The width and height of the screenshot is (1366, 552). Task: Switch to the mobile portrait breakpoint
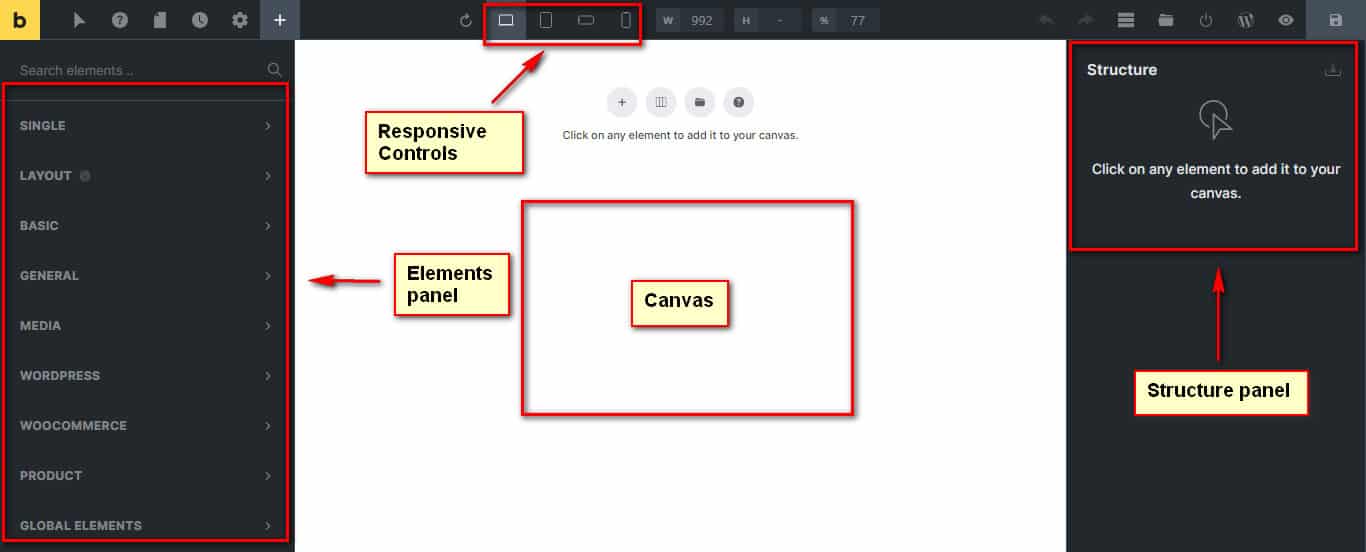point(626,20)
